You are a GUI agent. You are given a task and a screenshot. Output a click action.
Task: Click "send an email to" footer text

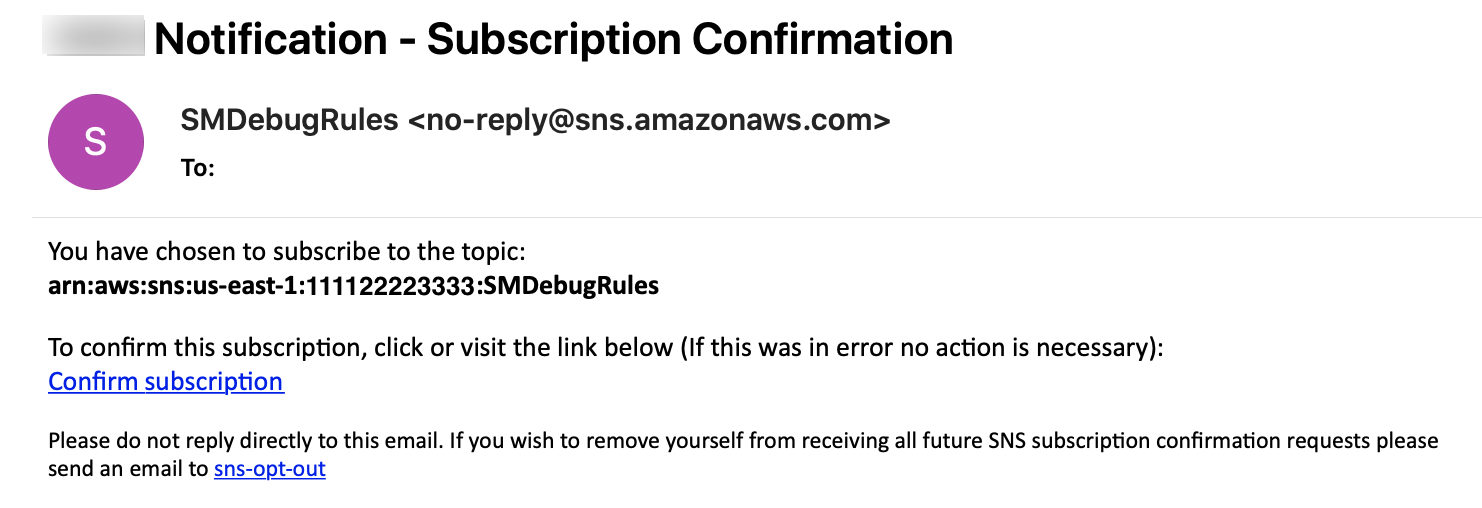click(x=128, y=468)
